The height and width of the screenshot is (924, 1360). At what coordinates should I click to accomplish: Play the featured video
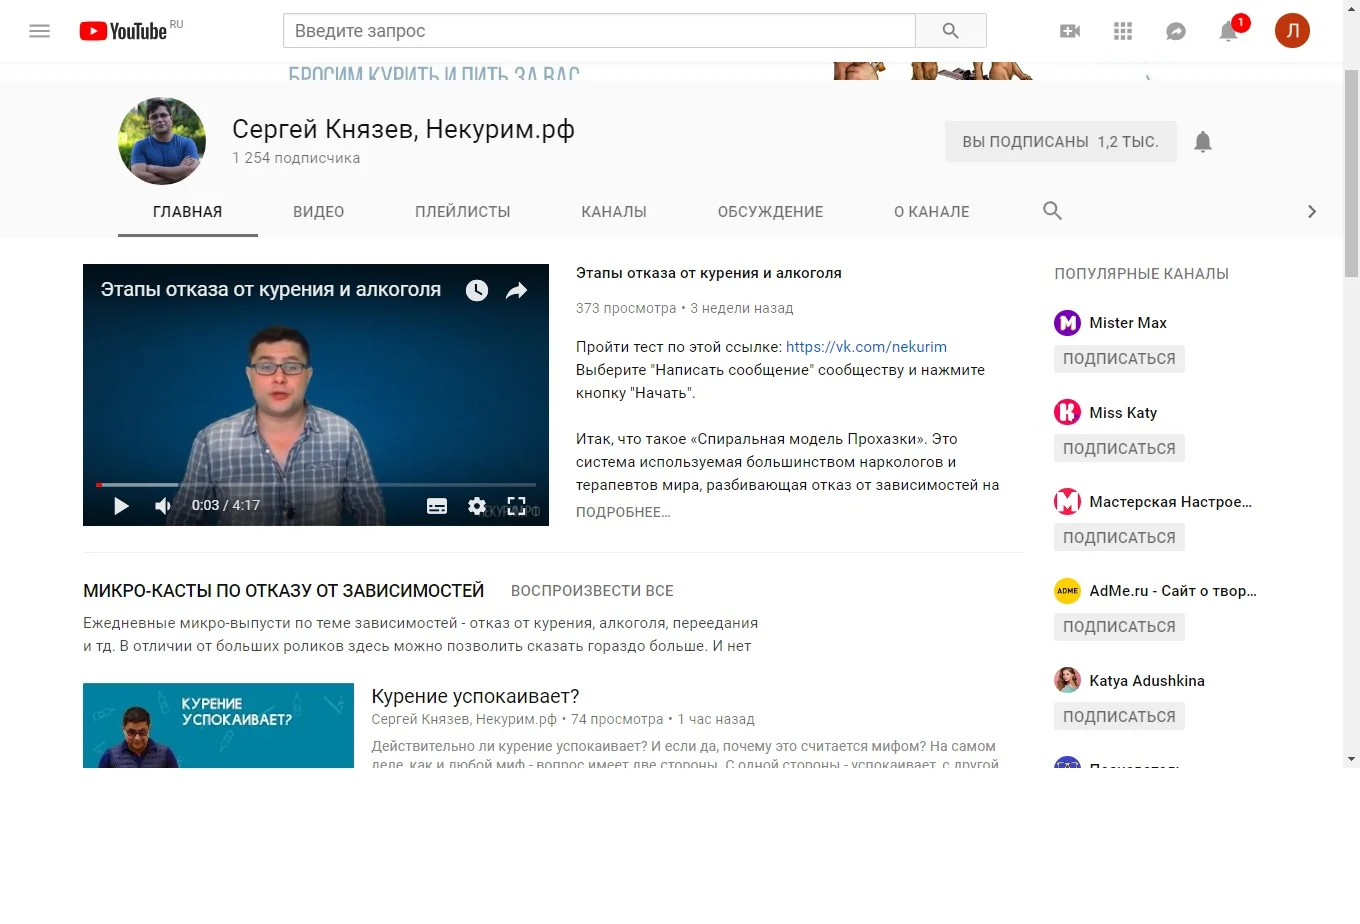pos(121,506)
